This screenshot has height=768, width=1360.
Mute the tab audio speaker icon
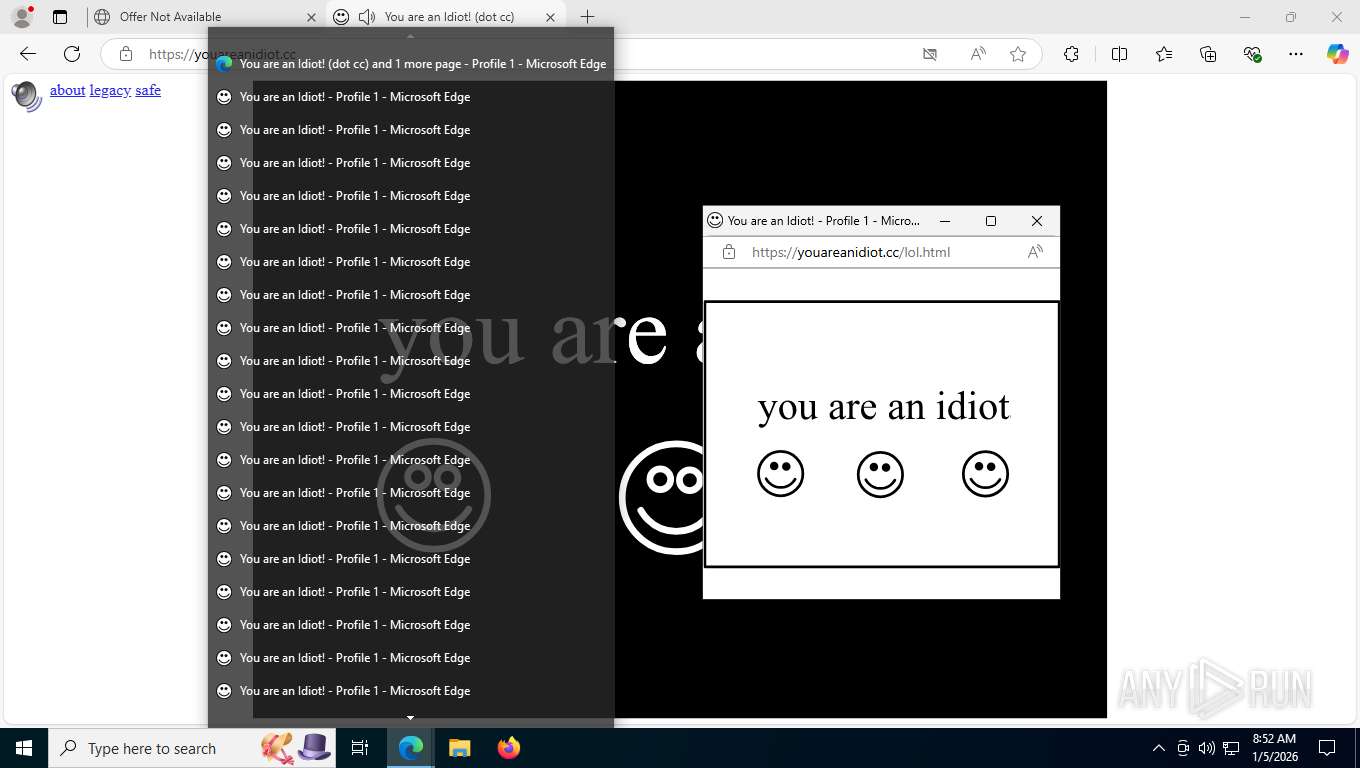click(367, 17)
